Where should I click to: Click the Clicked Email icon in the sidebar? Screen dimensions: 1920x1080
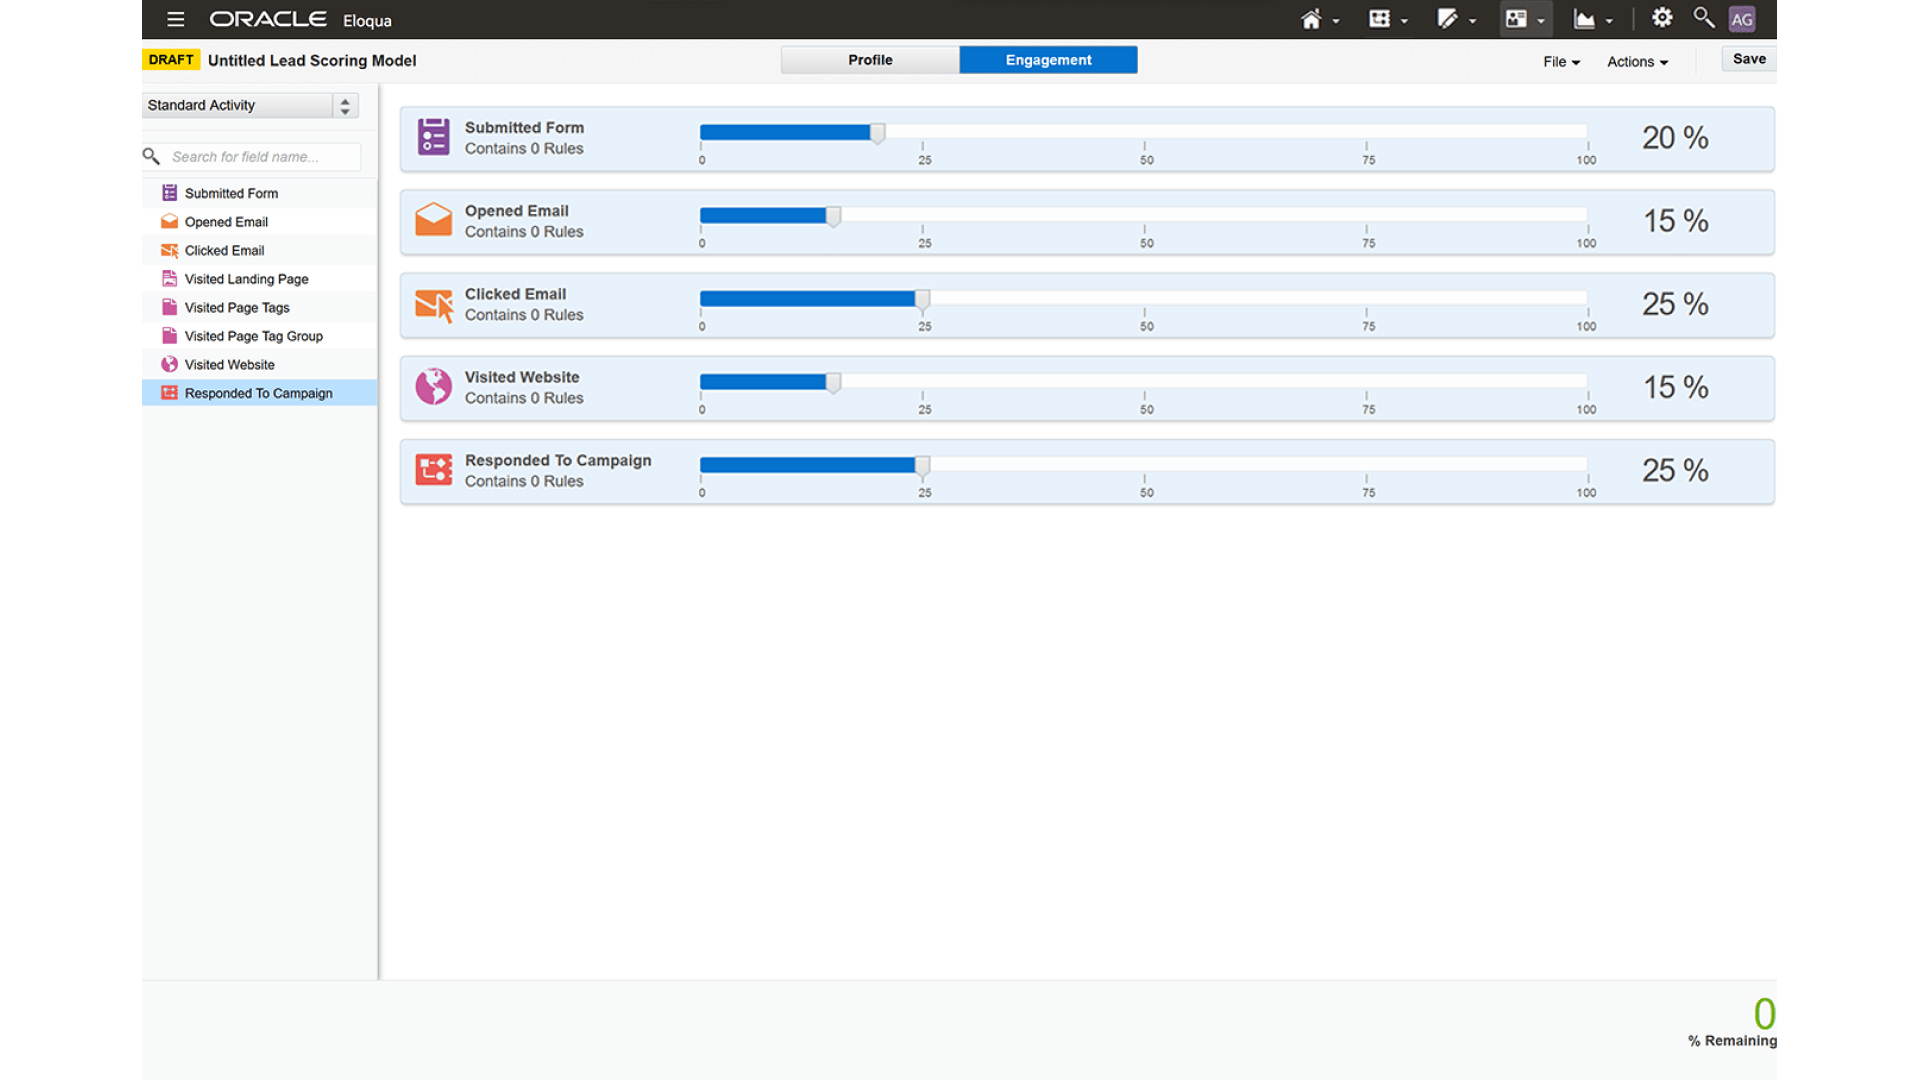point(169,250)
